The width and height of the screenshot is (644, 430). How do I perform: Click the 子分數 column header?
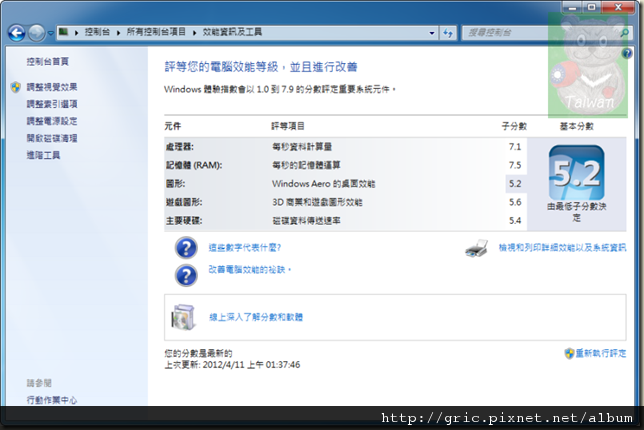click(x=514, y=126)
